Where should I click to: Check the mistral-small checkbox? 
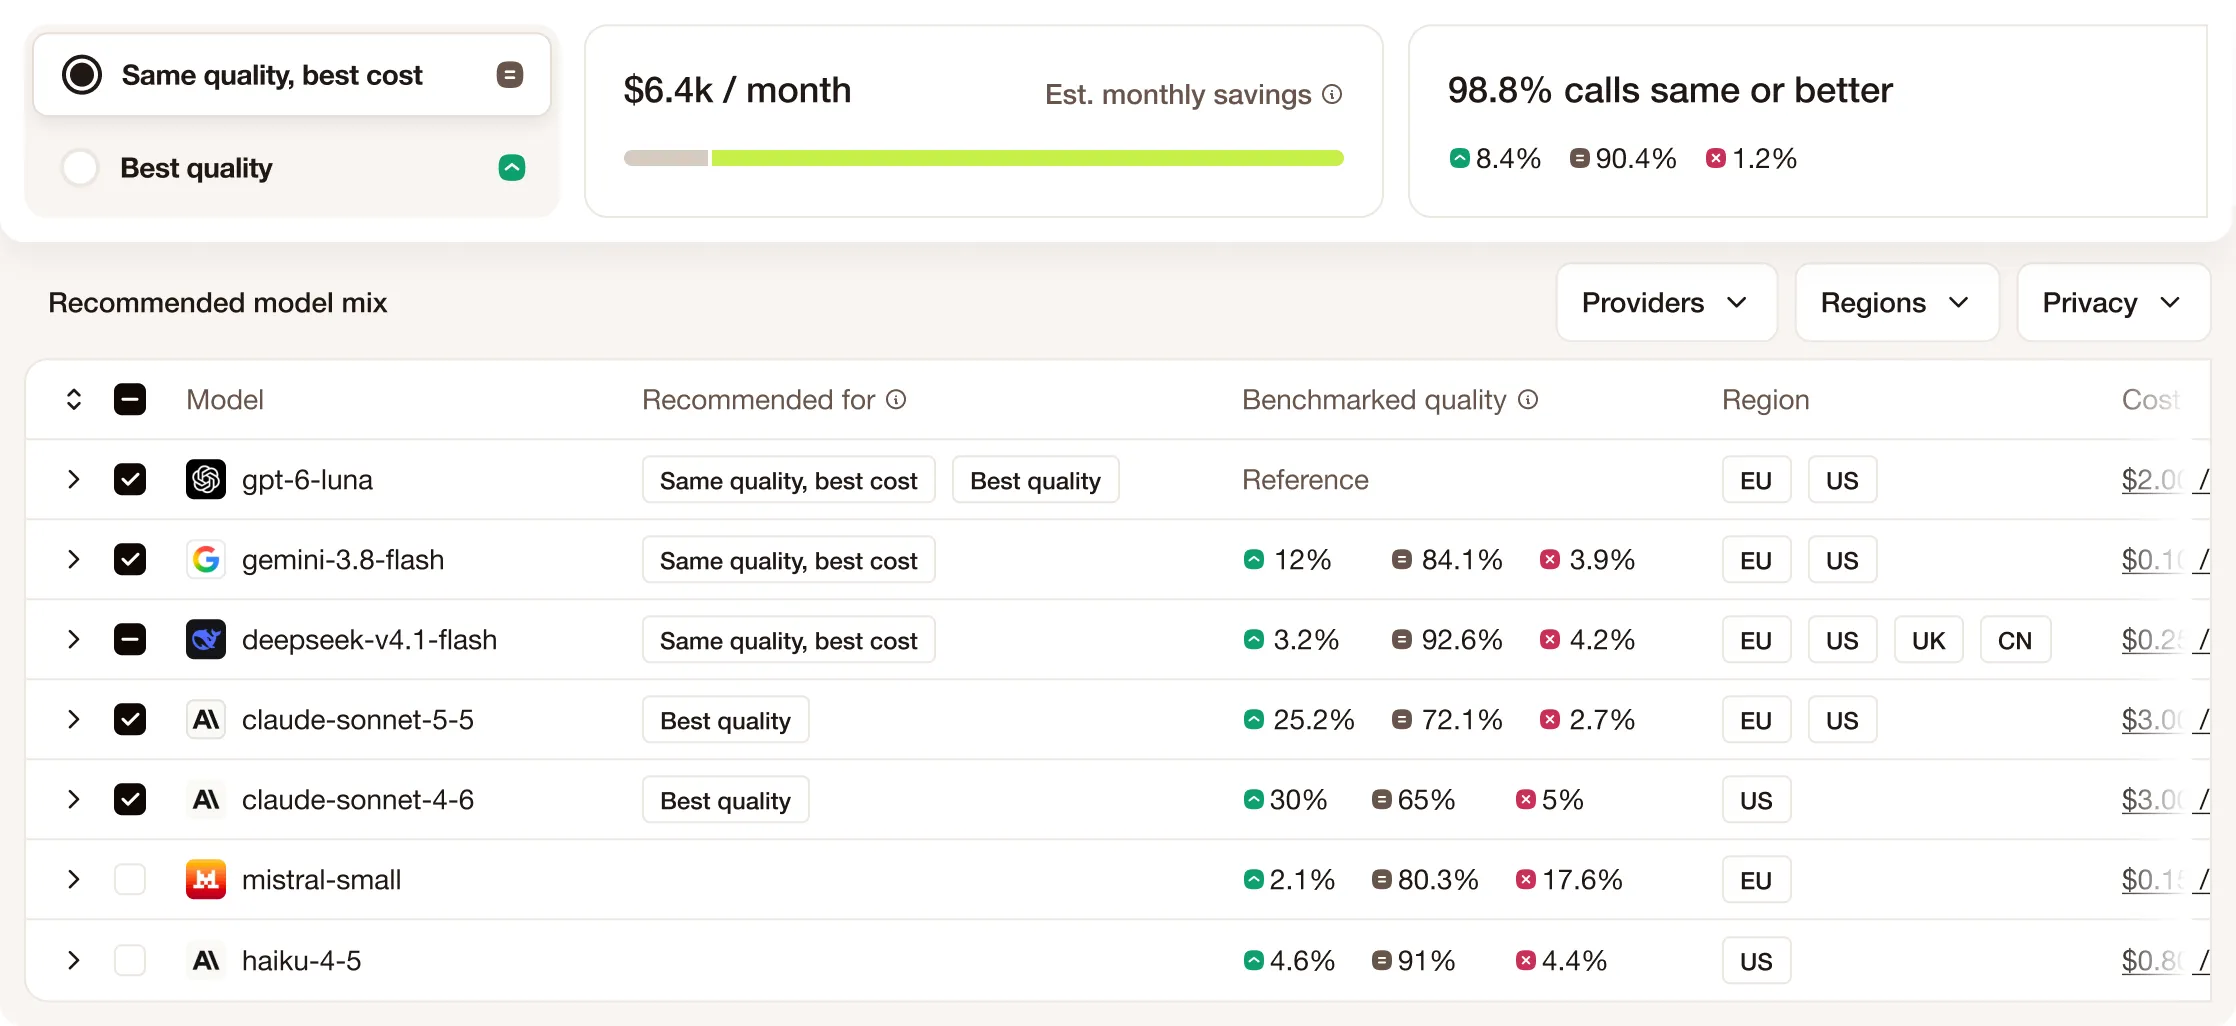(130, 880)
